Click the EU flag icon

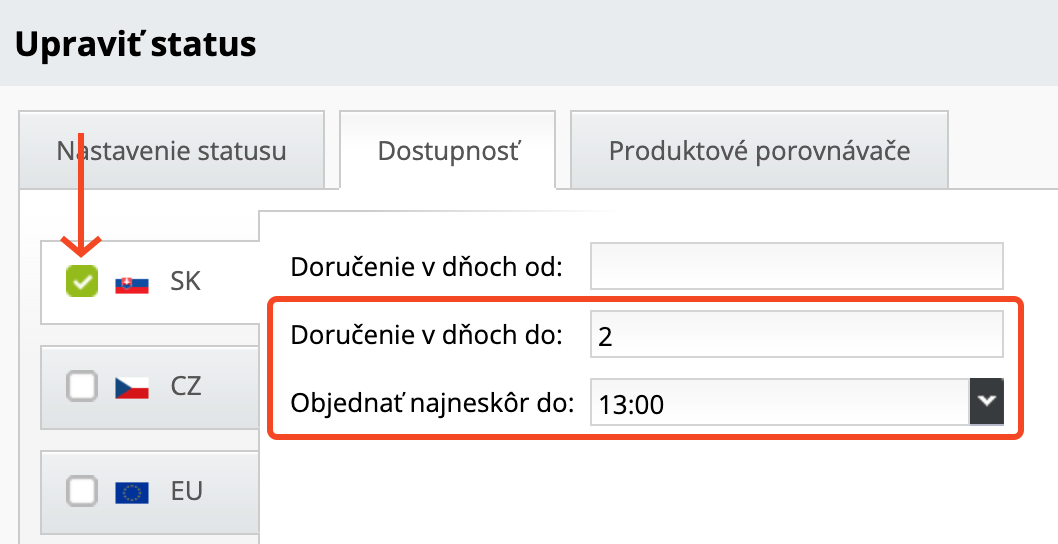[x=132, y=493]
